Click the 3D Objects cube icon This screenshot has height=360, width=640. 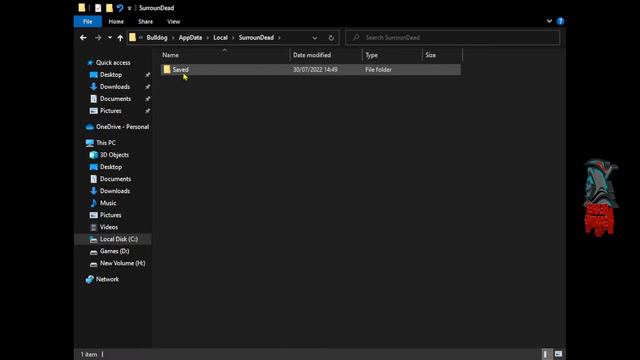click(93, 155)
